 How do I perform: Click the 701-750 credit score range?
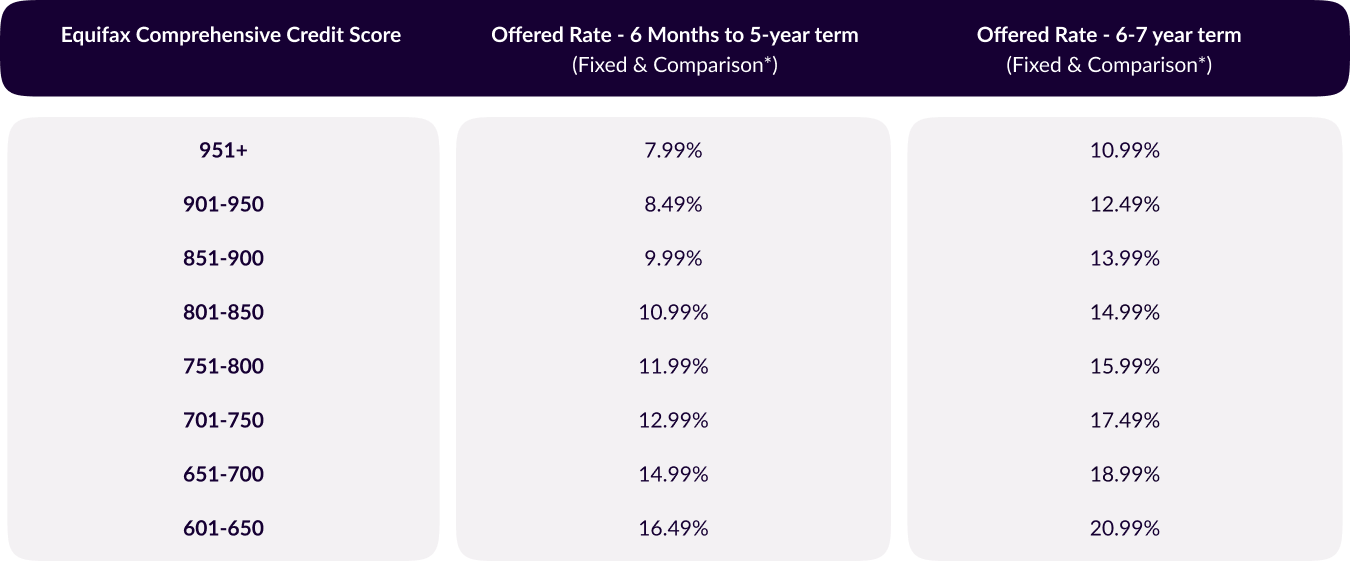(x=223, y=421)
